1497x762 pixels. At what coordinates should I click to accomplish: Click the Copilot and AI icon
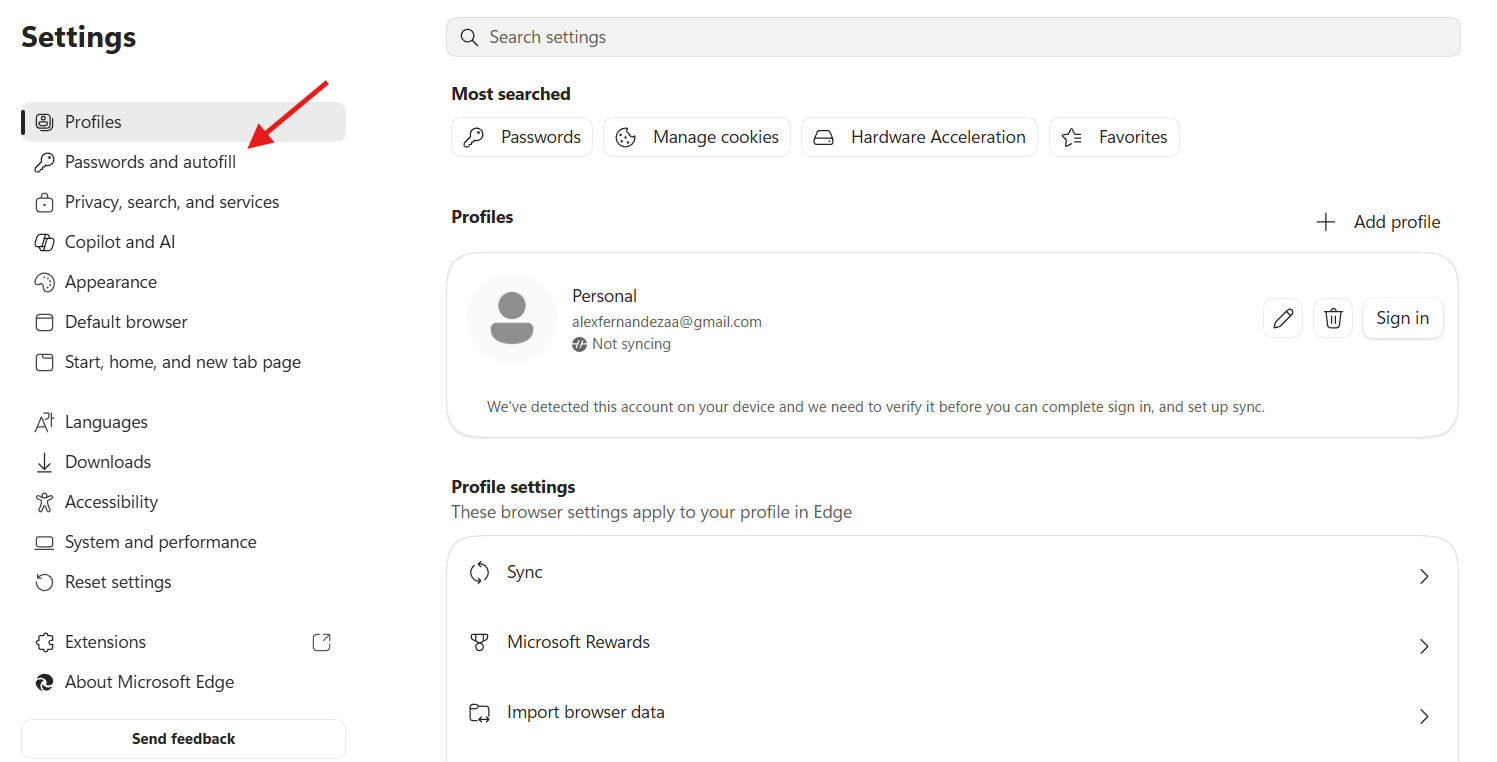coord(44,242)
